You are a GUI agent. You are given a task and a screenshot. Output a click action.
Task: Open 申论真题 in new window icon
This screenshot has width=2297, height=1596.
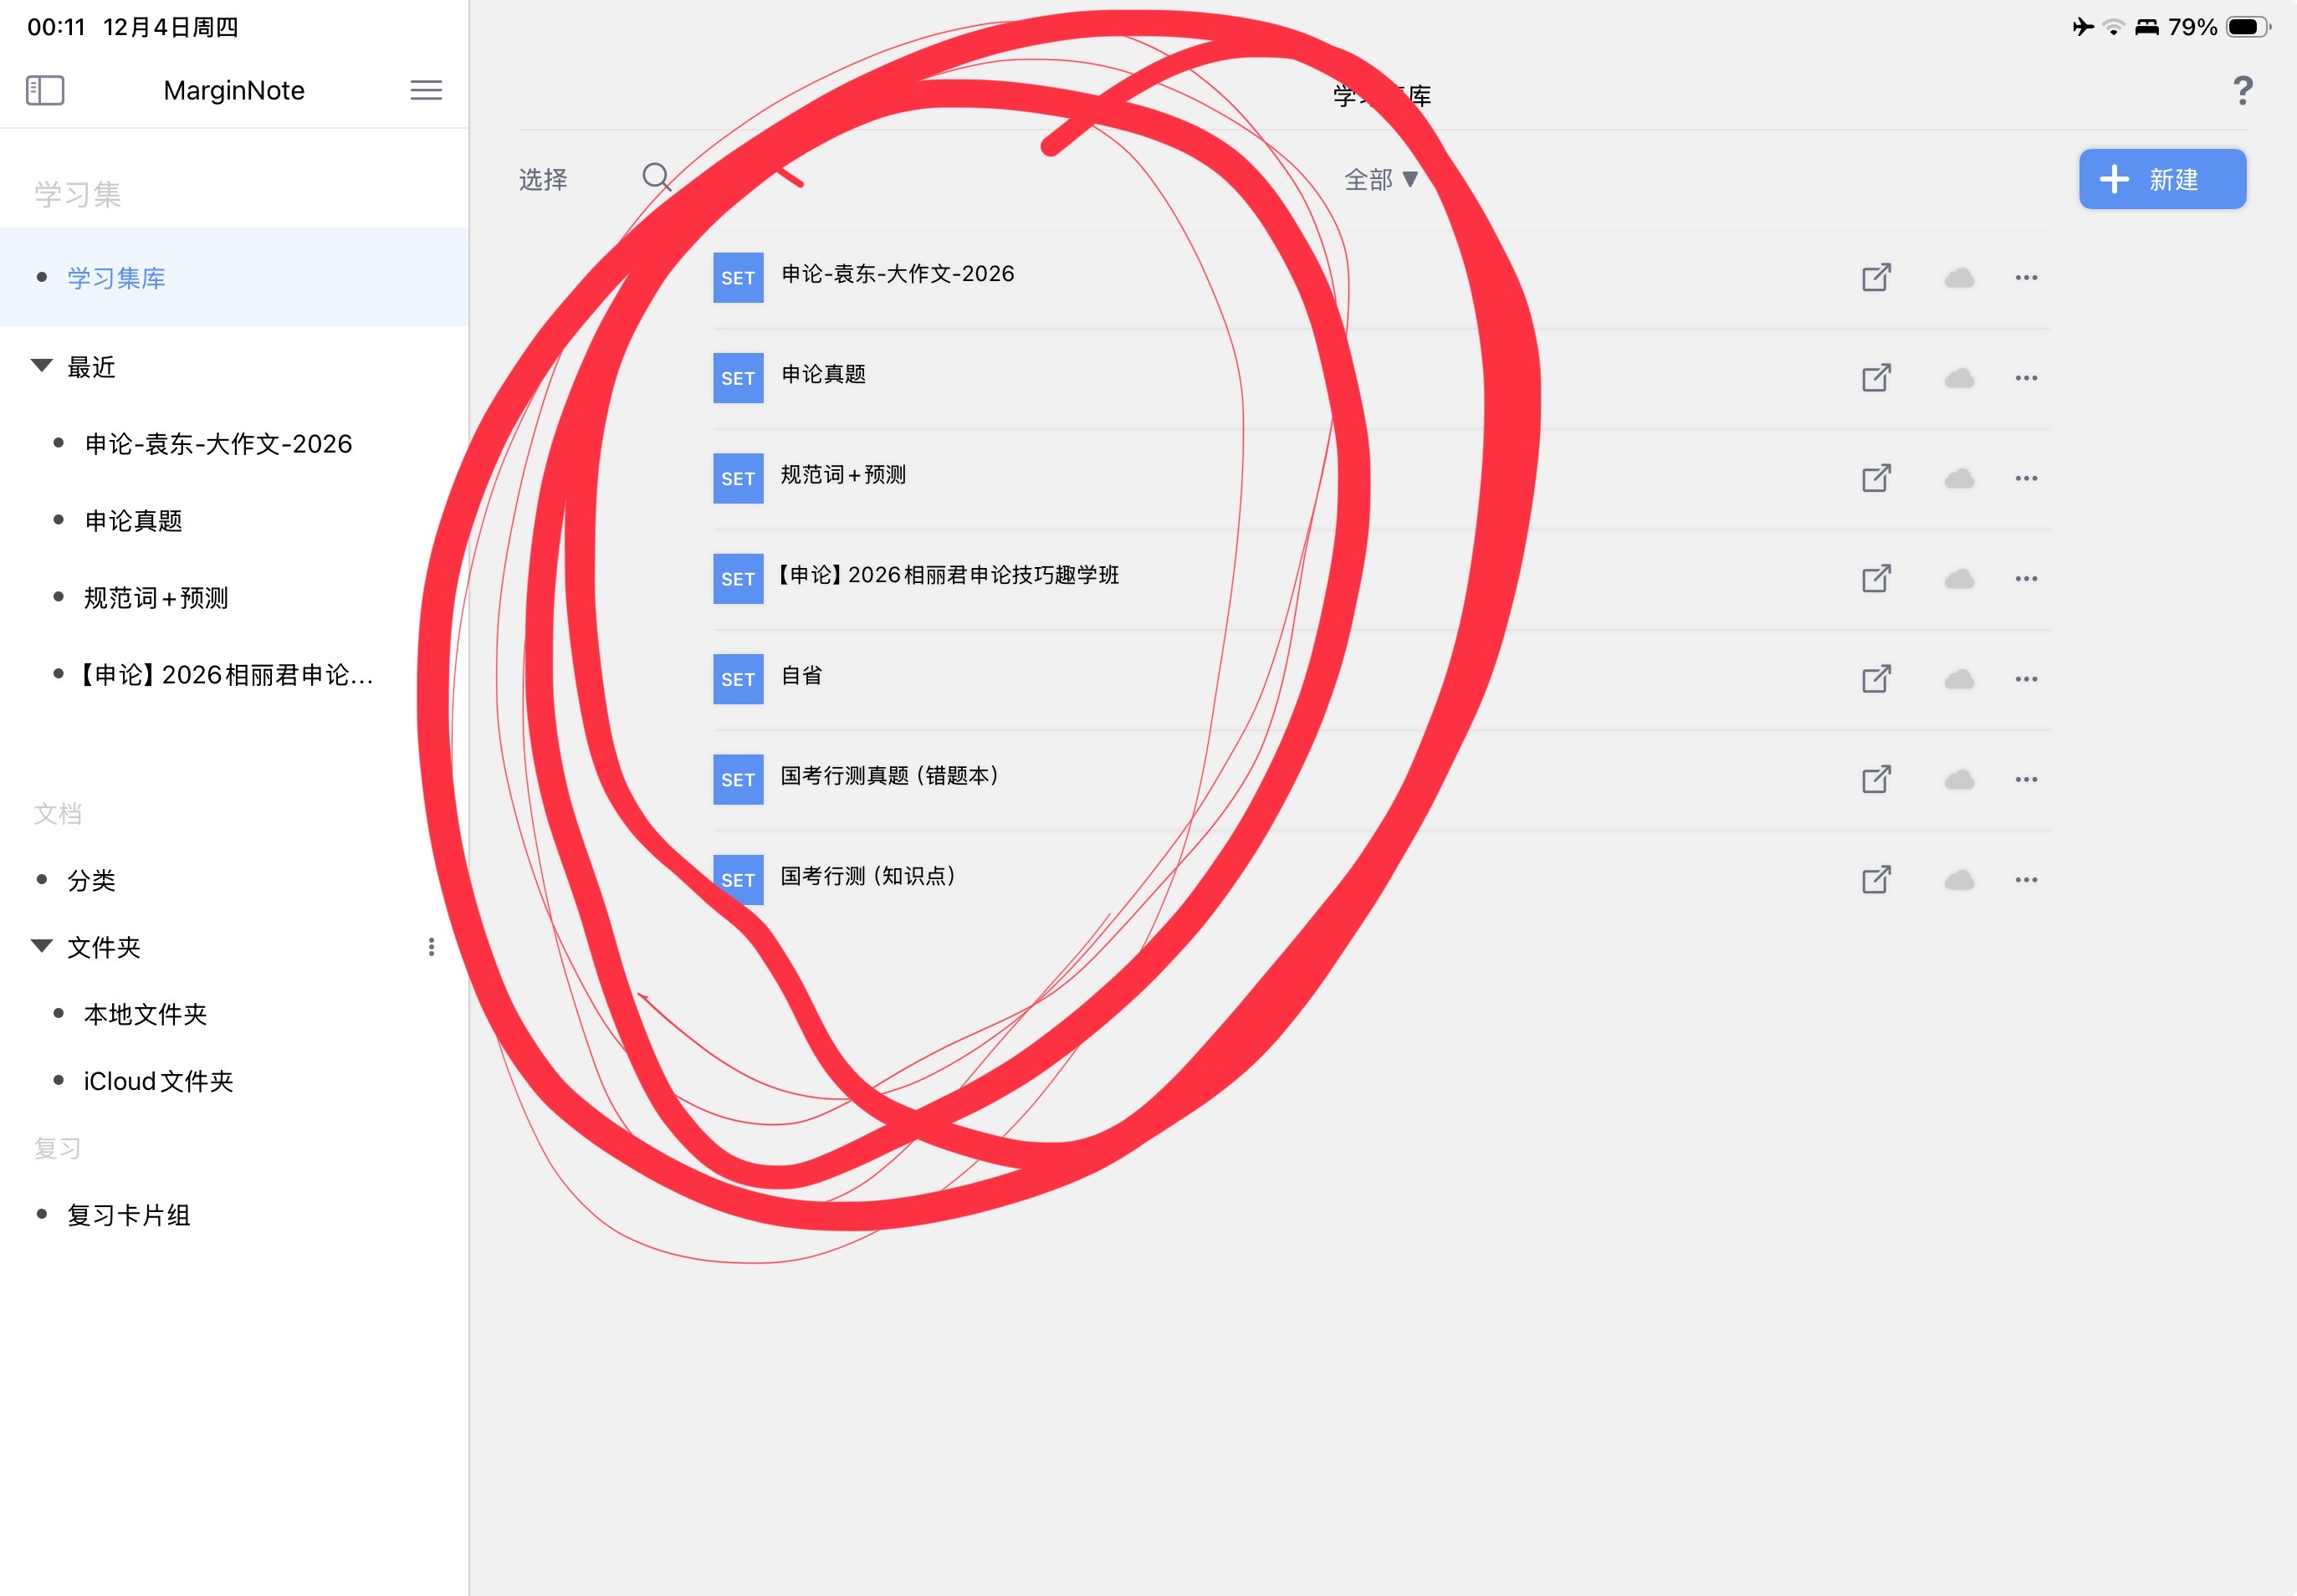pyautogui.click(x=1876, y=378)
